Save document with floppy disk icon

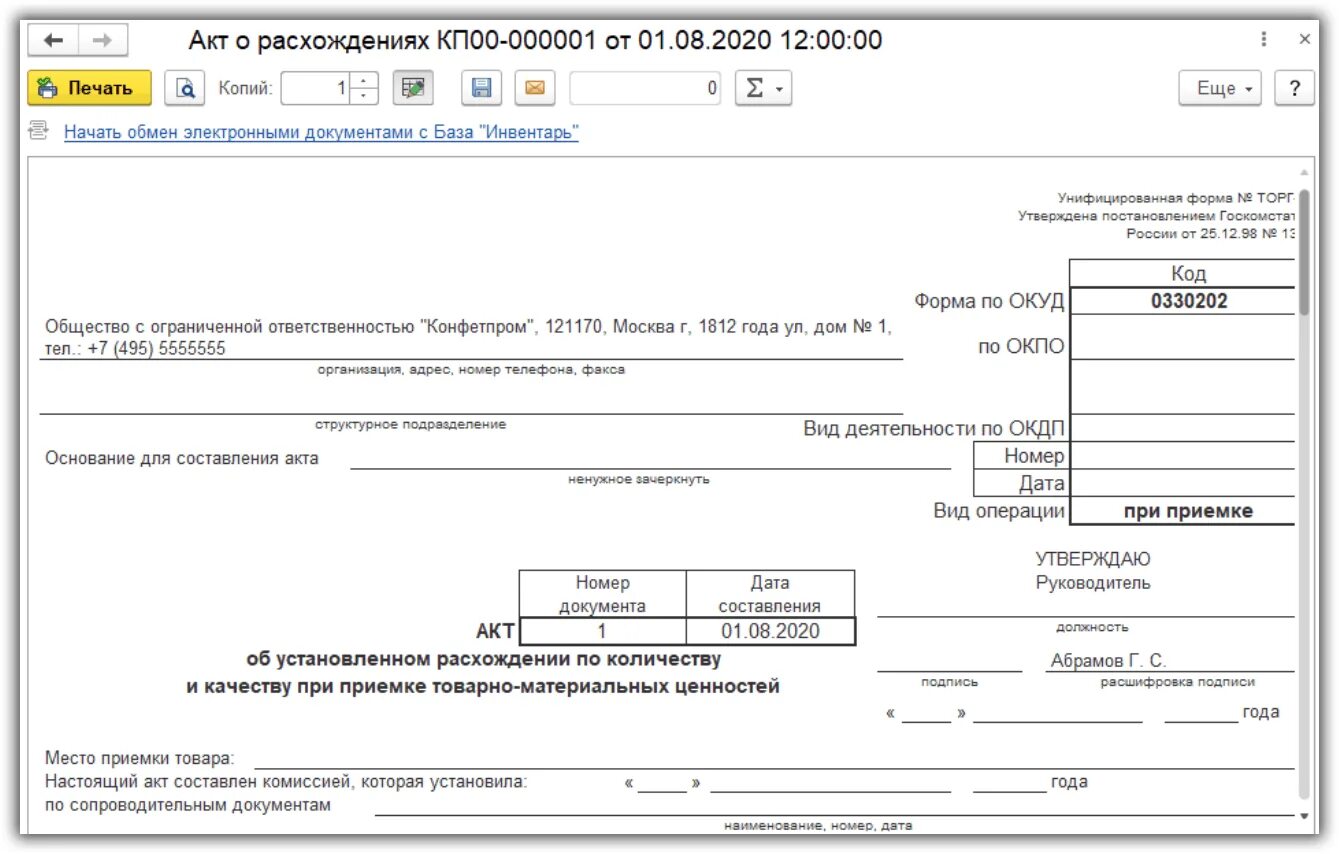pyautogui.click(x=481, y=88)
